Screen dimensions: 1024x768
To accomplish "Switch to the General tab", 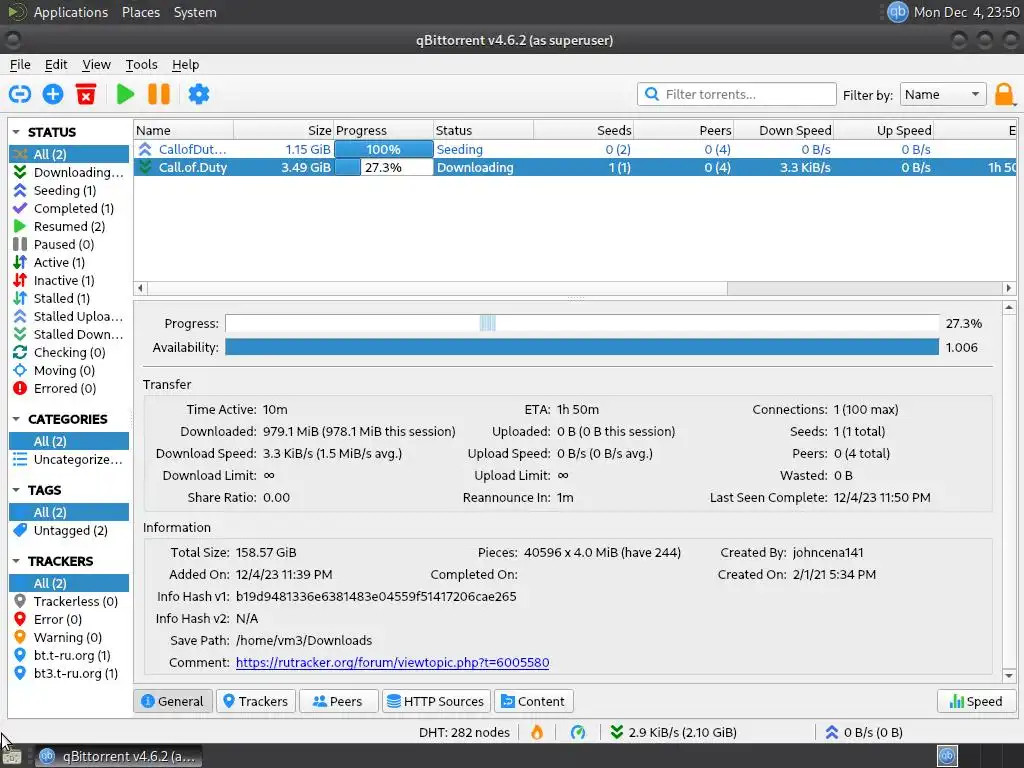I will [173, 701].
